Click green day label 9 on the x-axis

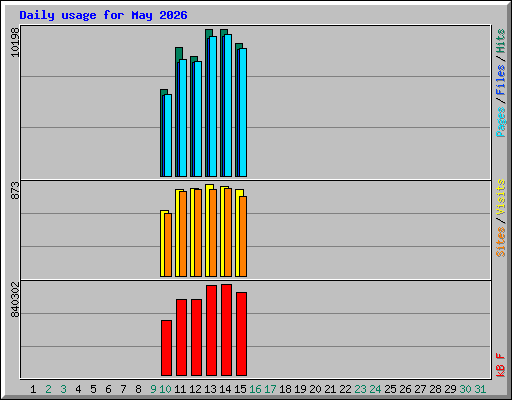[153, 389]
